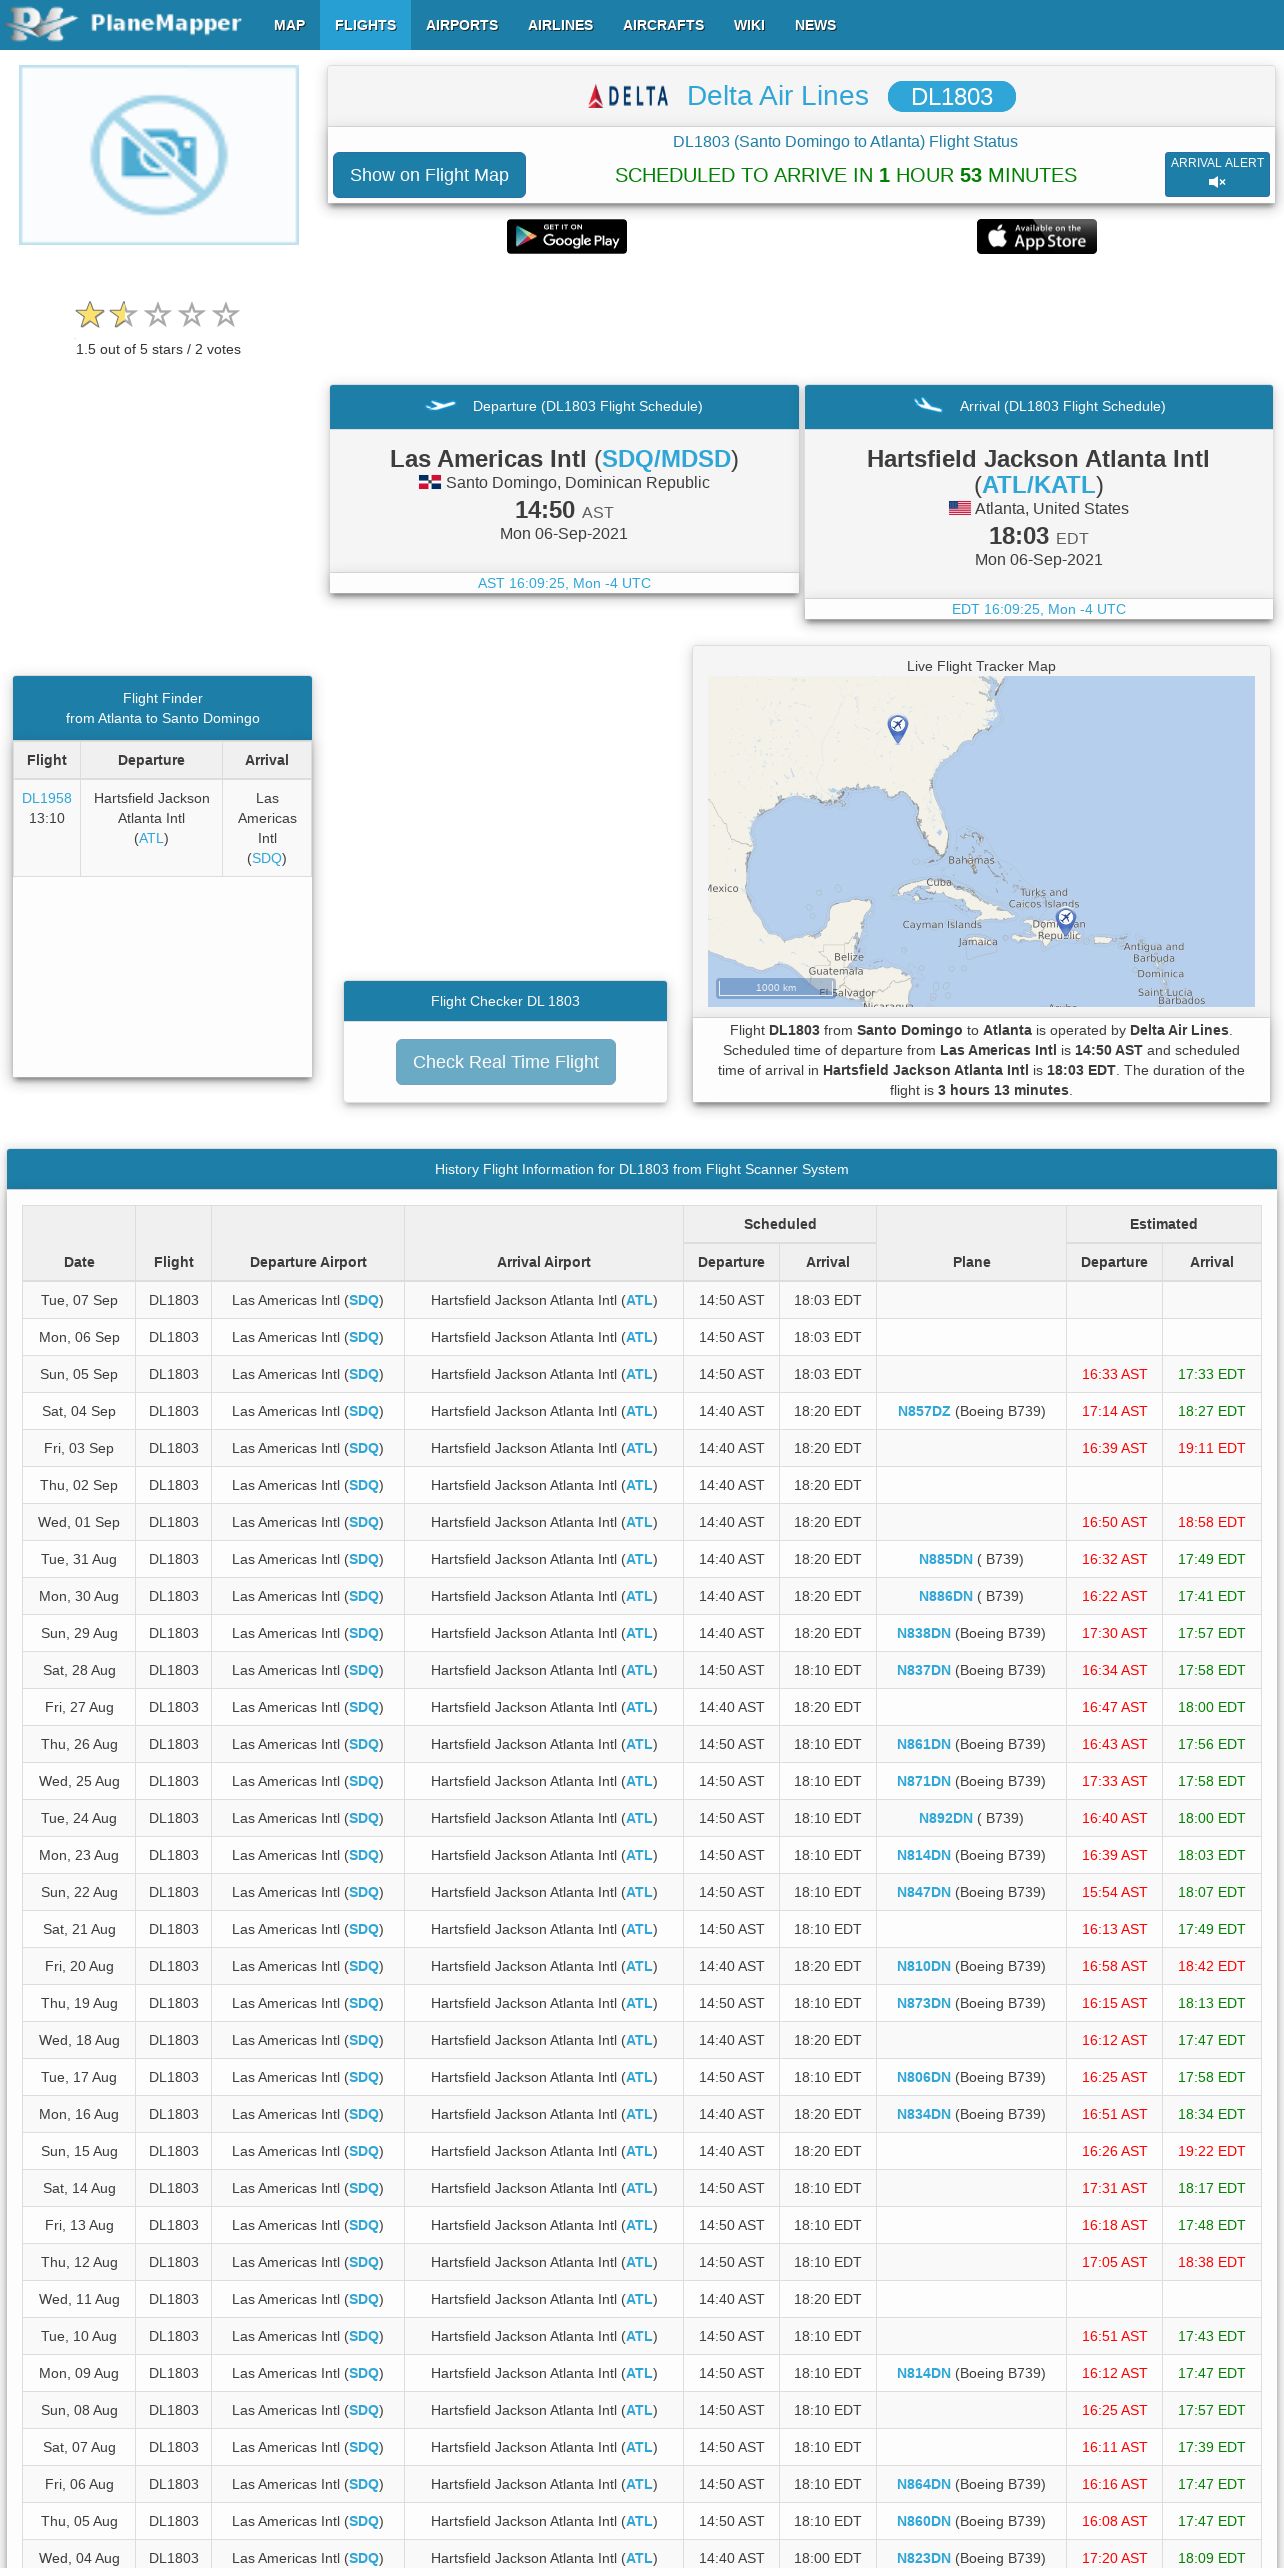Screen dimensions: 1284x2568
Task: Rate four stars
Action: tap(192, 315)
